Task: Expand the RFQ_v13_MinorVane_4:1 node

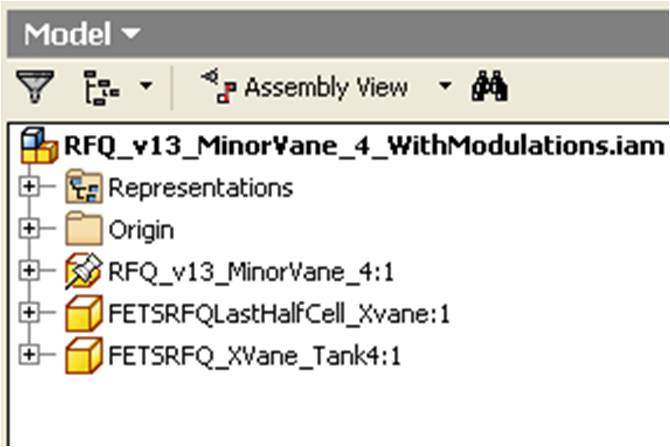Action: (29, 271)
